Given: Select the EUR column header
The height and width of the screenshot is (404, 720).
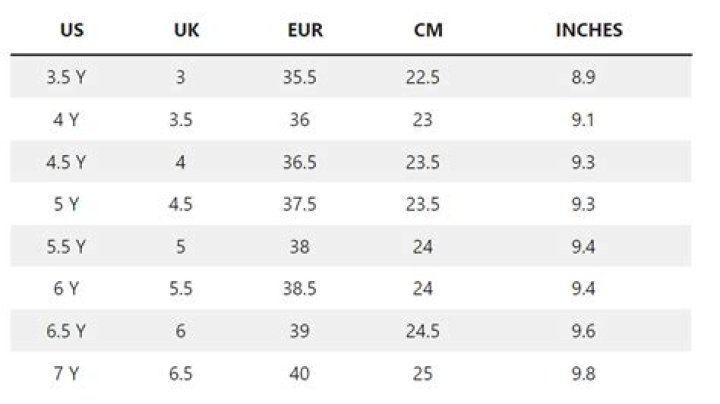Looking at the screenshot, I should point(304,30).
